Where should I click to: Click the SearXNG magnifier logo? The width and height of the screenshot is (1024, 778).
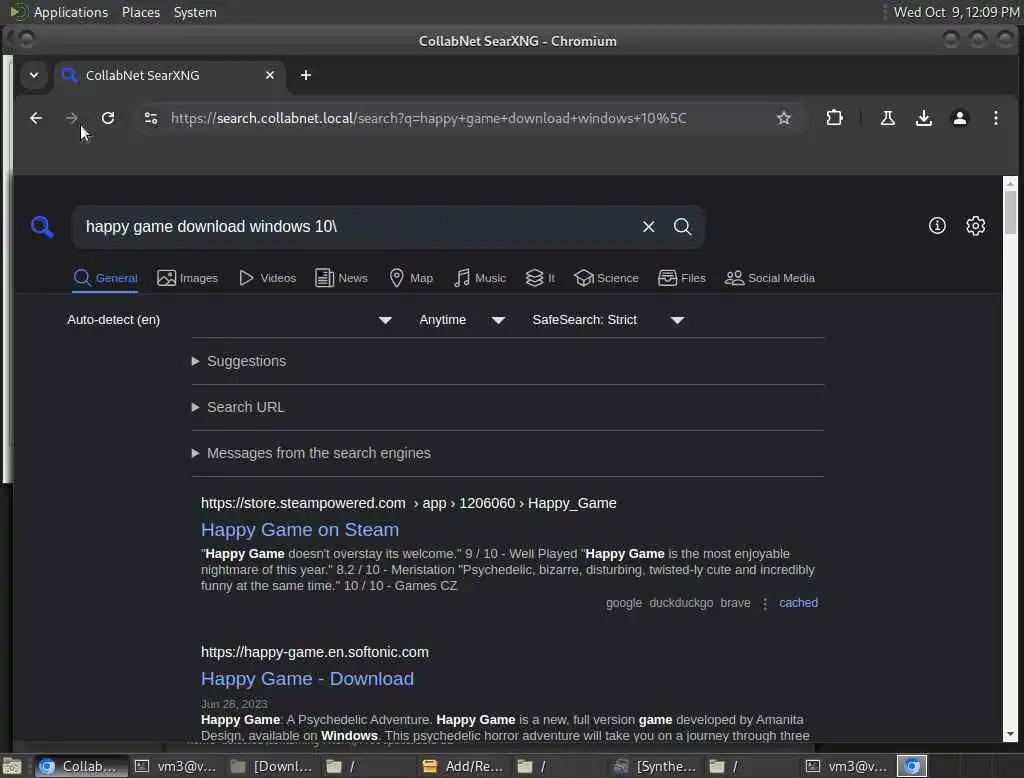tap(42, 227)
